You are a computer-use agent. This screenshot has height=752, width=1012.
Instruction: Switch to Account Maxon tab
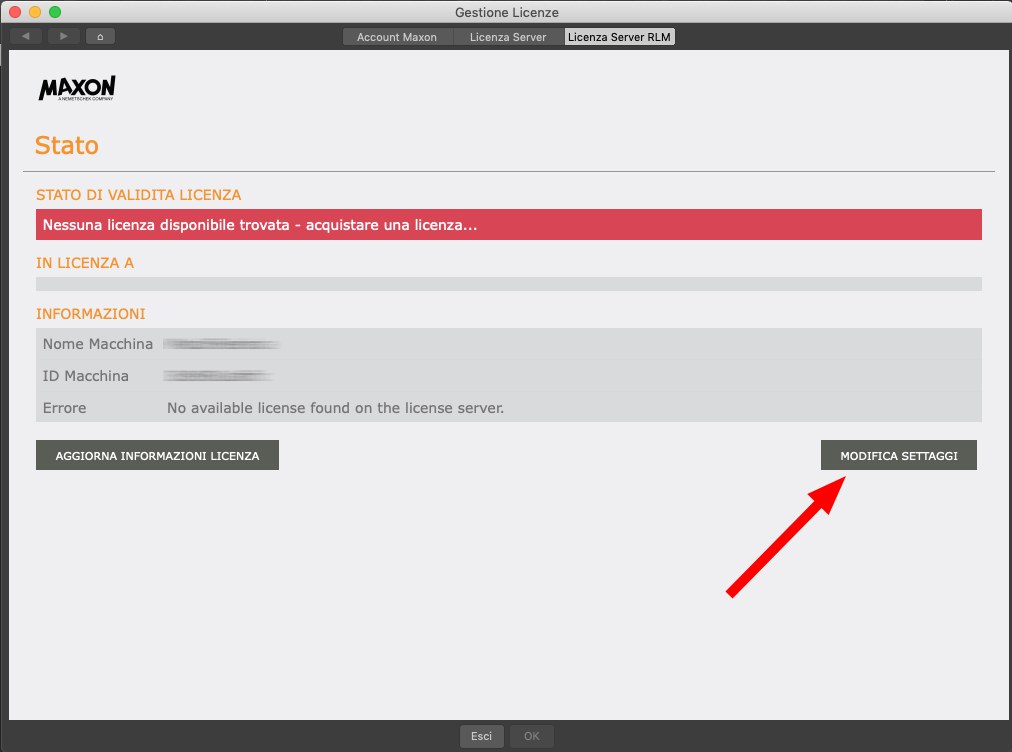tap(397, 37)
